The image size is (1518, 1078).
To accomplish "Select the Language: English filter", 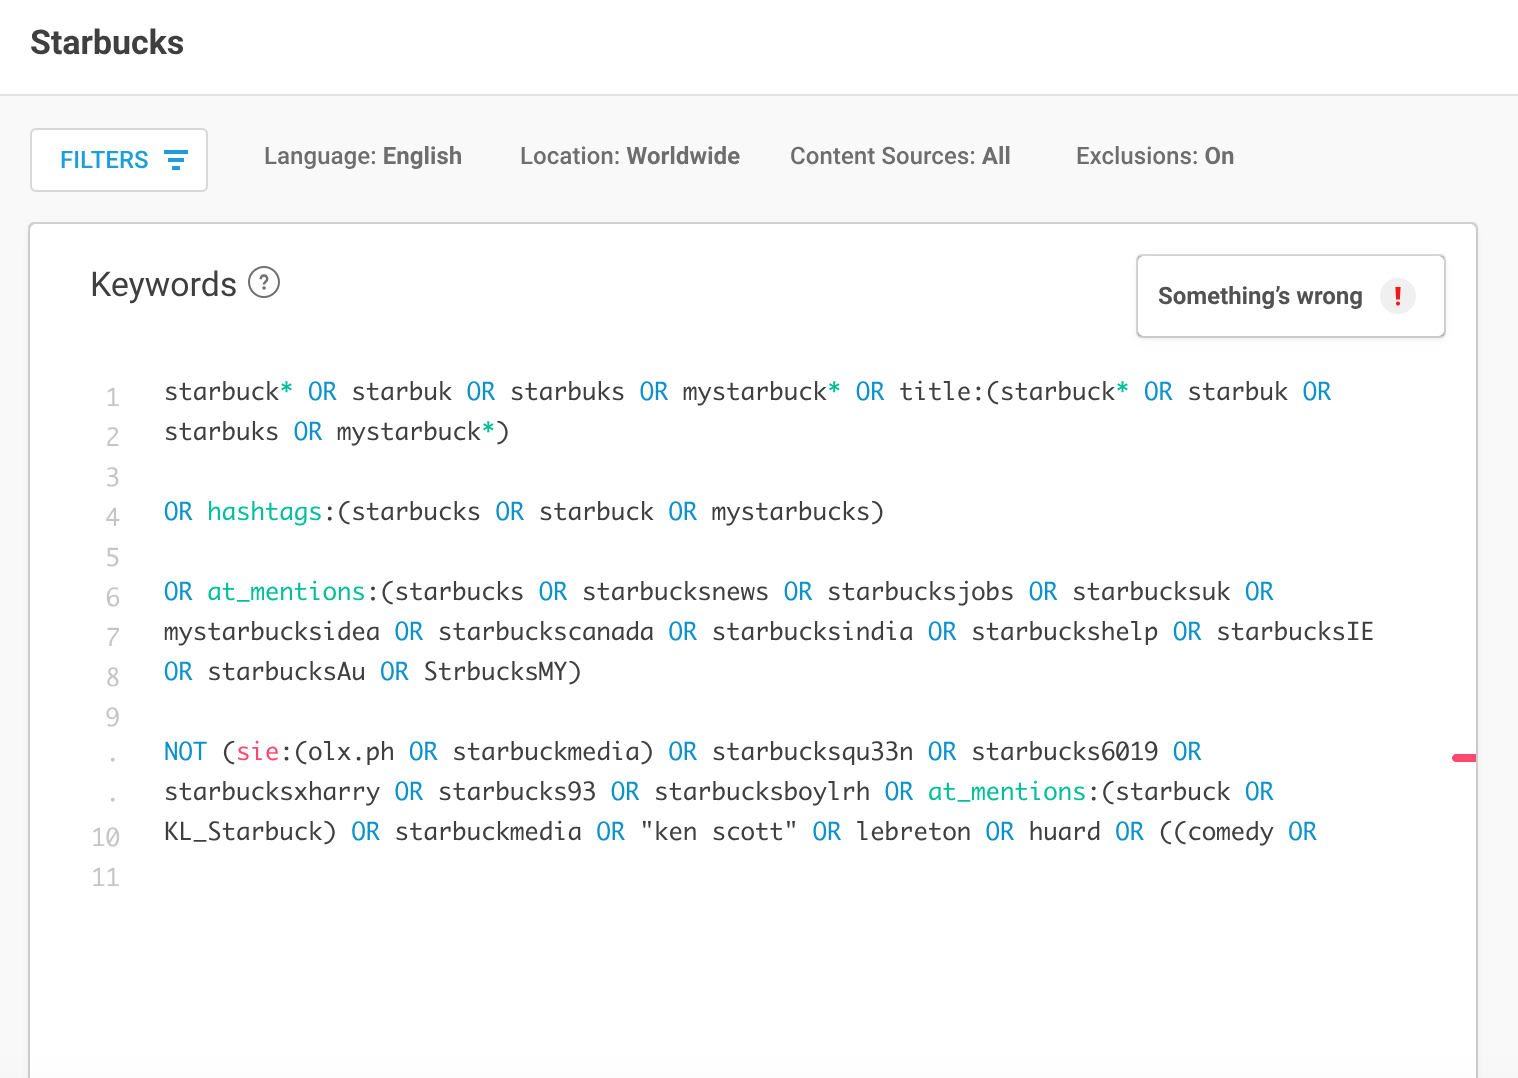I will (363, 156).
